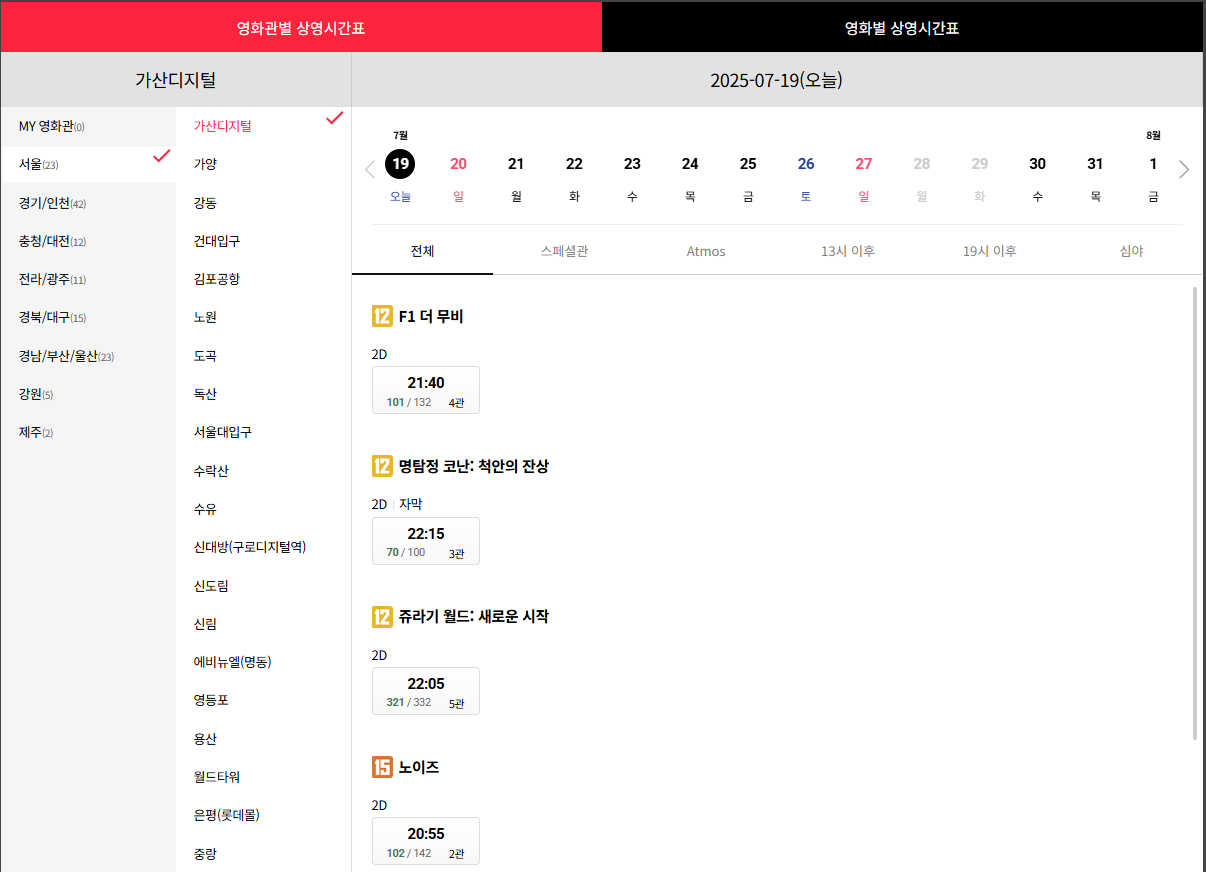
Task: Click the age 12 badge for 쥬라기 월드
Action: (382, 617)
